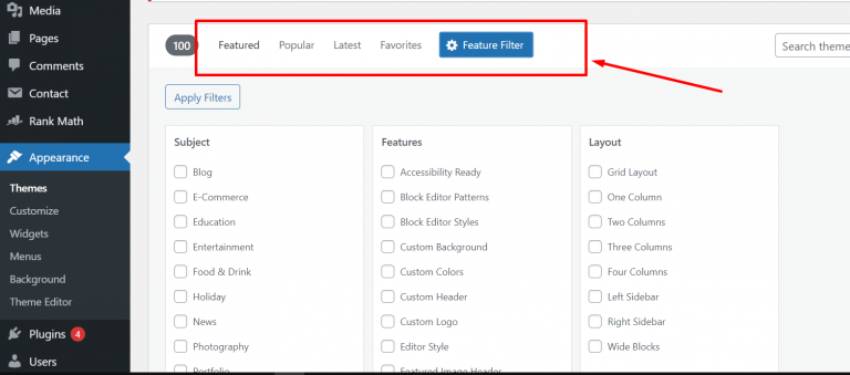Open the Latest themes tab

pos(347,46)
